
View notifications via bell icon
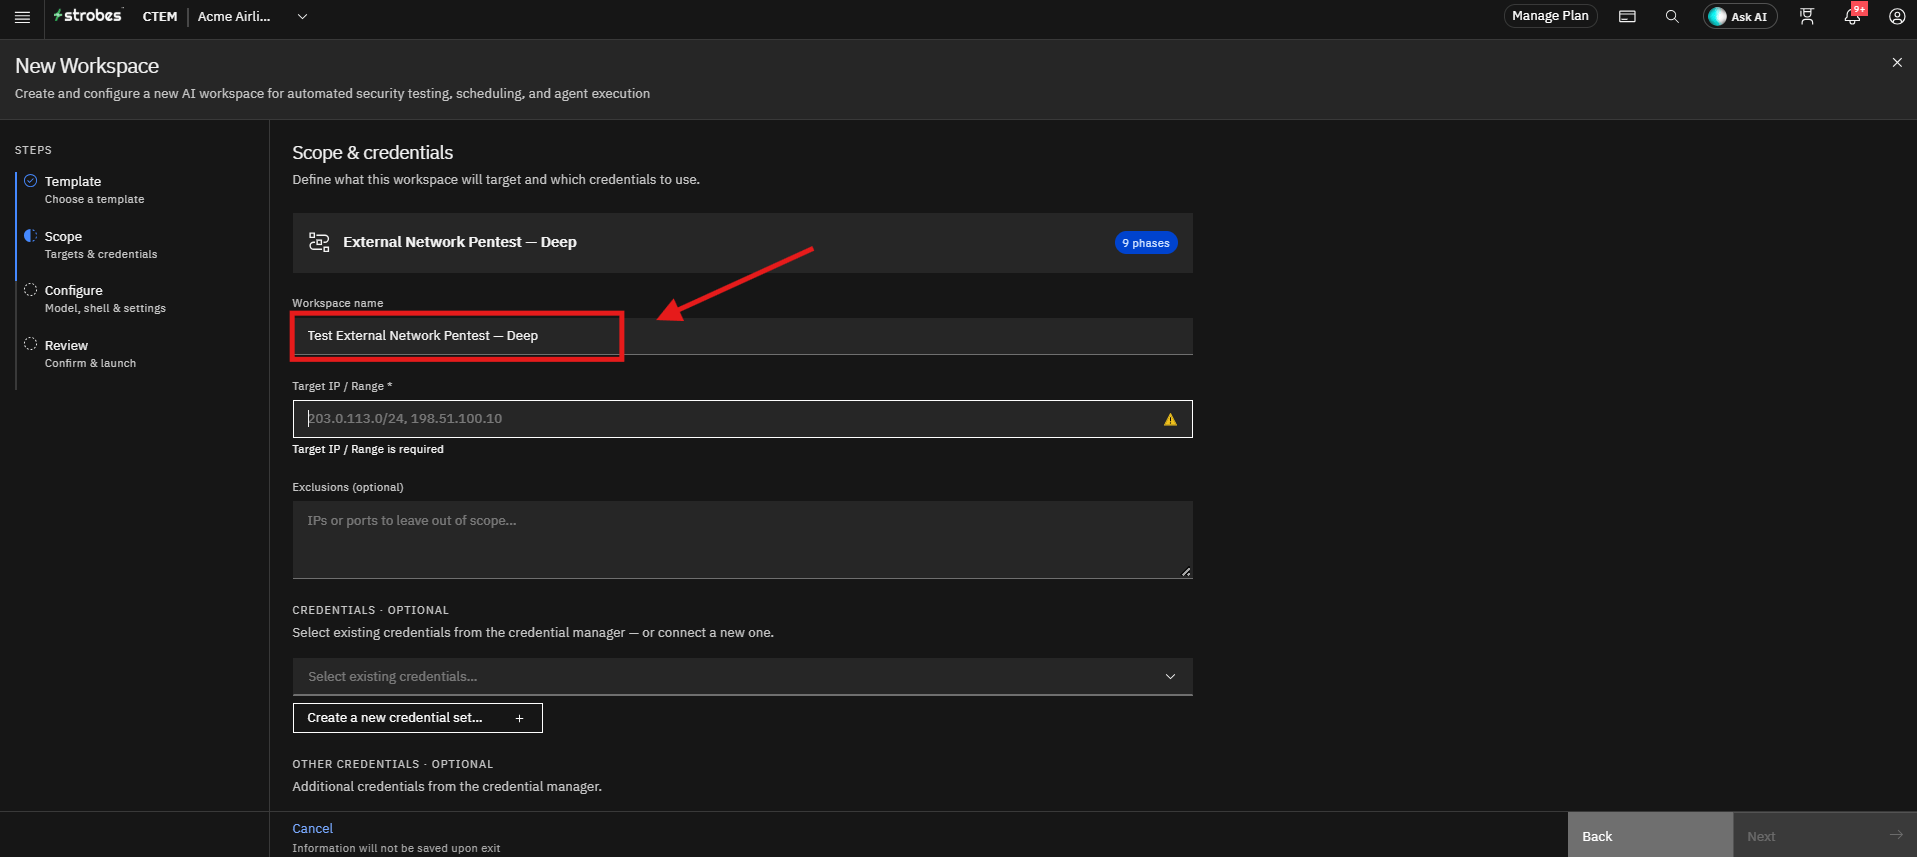click(1852, 16)
